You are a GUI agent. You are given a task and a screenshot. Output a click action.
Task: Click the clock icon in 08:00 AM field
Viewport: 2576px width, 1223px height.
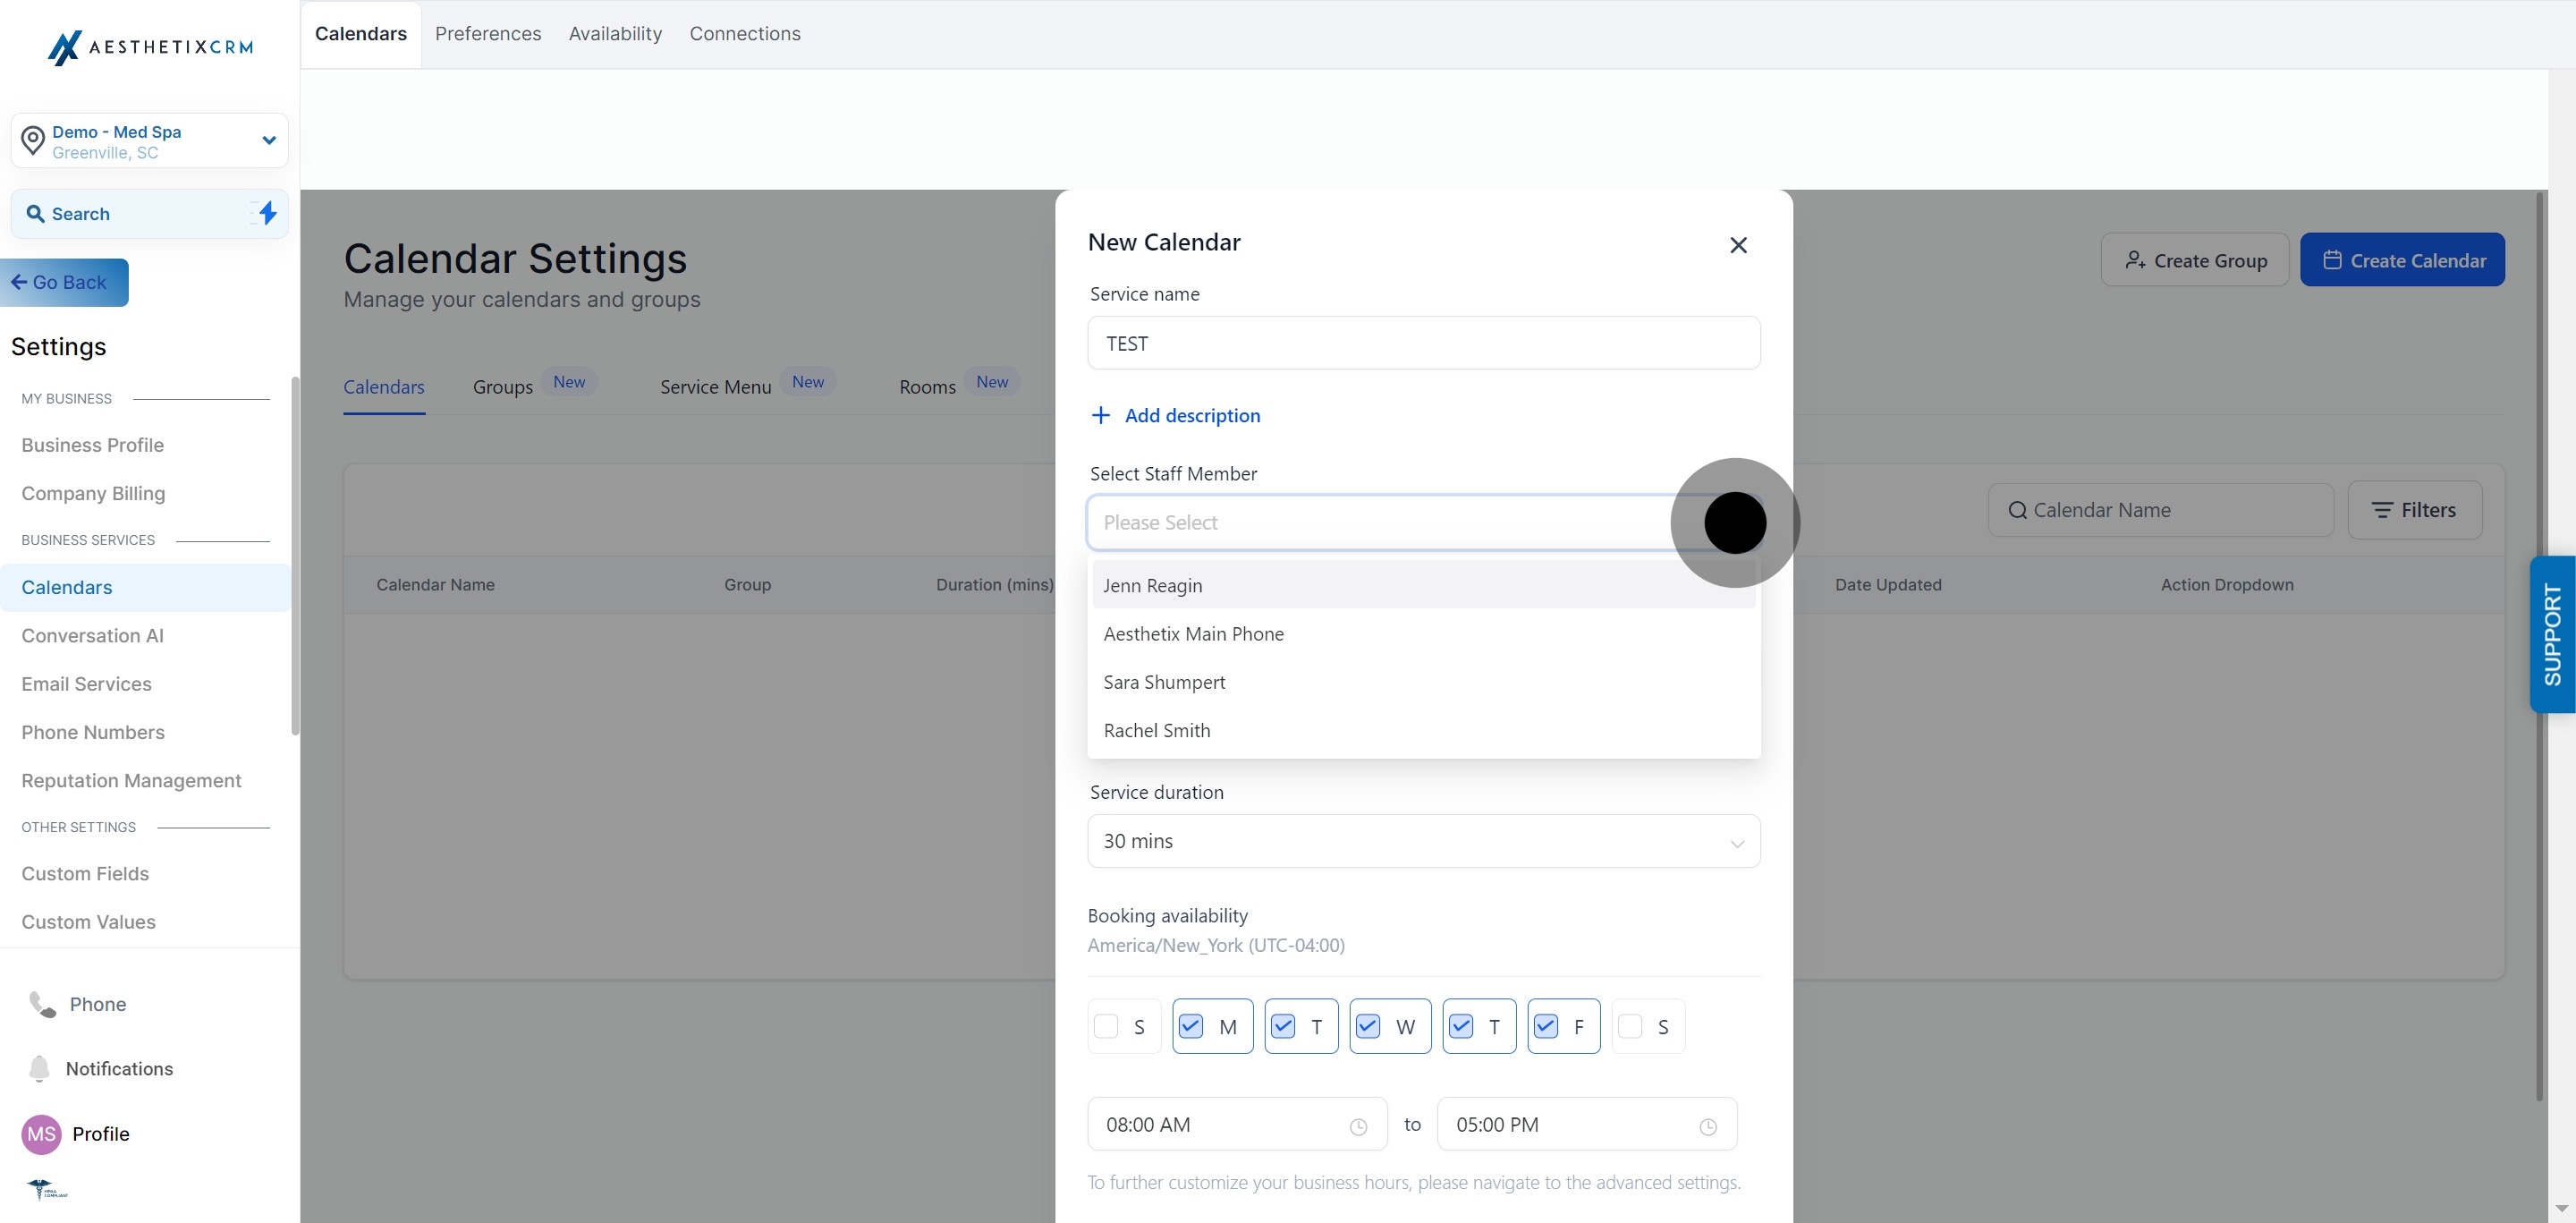pos(1358,1127)
